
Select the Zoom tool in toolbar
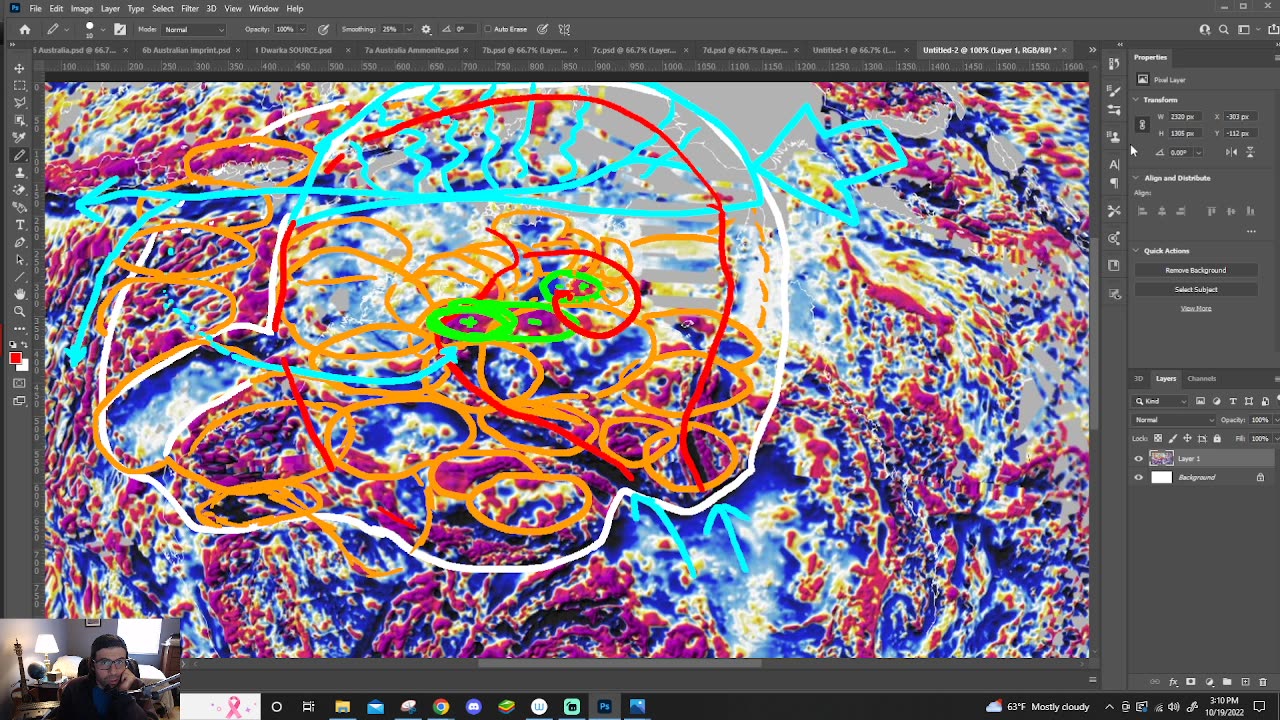19,311
